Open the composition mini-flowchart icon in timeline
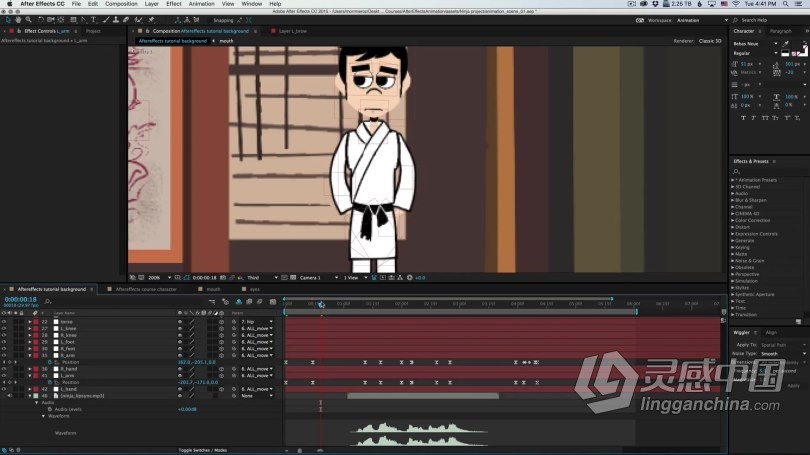This screenshot has height=455, width=810. 212,302
